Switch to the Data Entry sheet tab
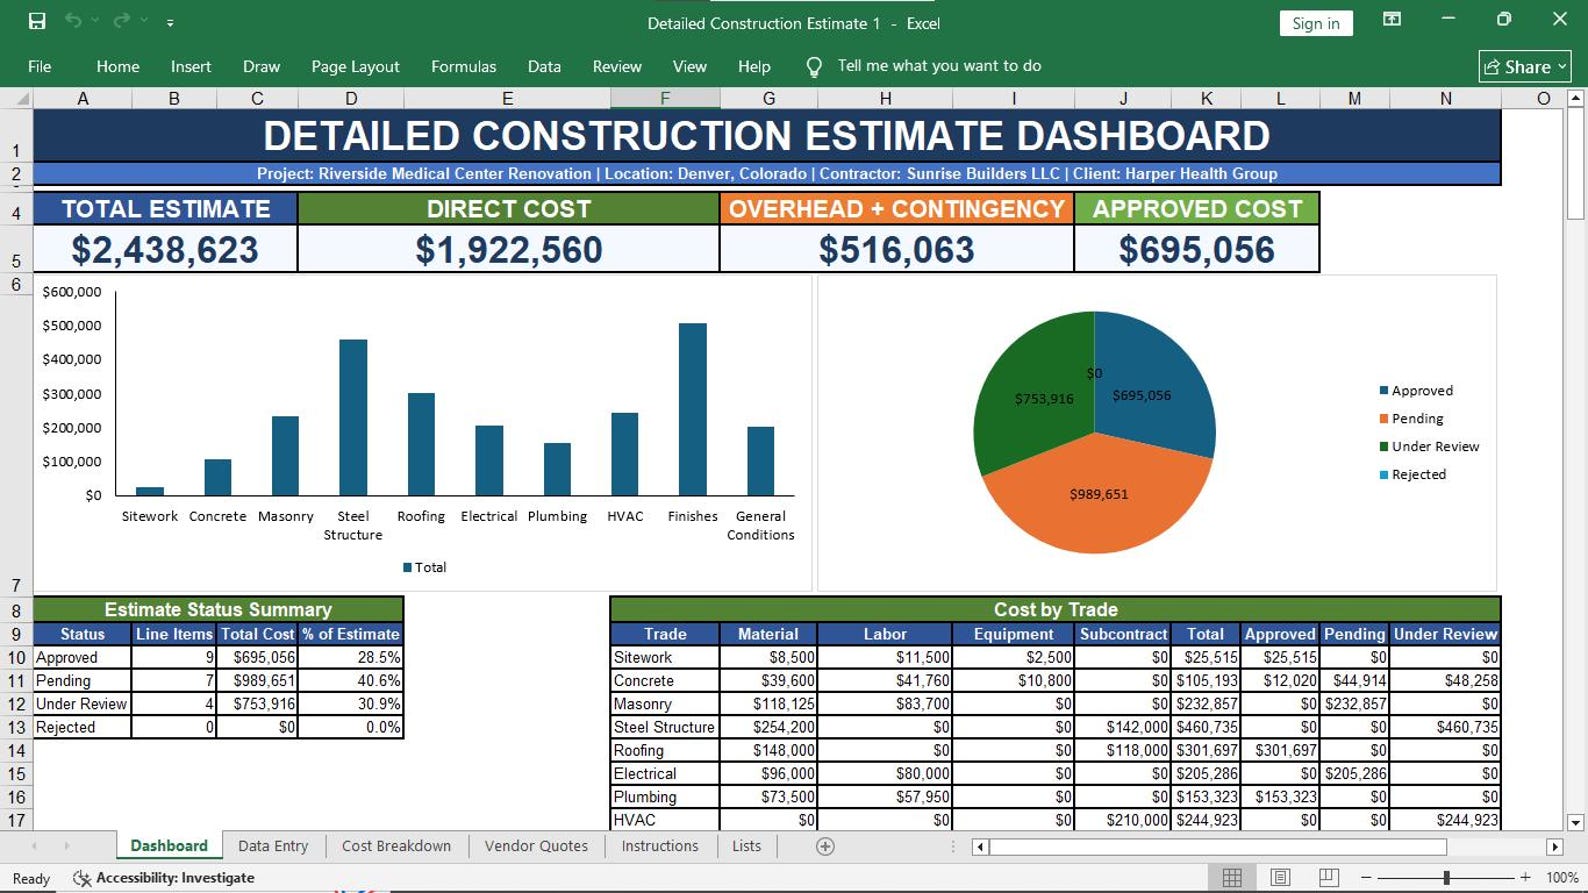The image size is (1588, 893). (x=273, y=846)
